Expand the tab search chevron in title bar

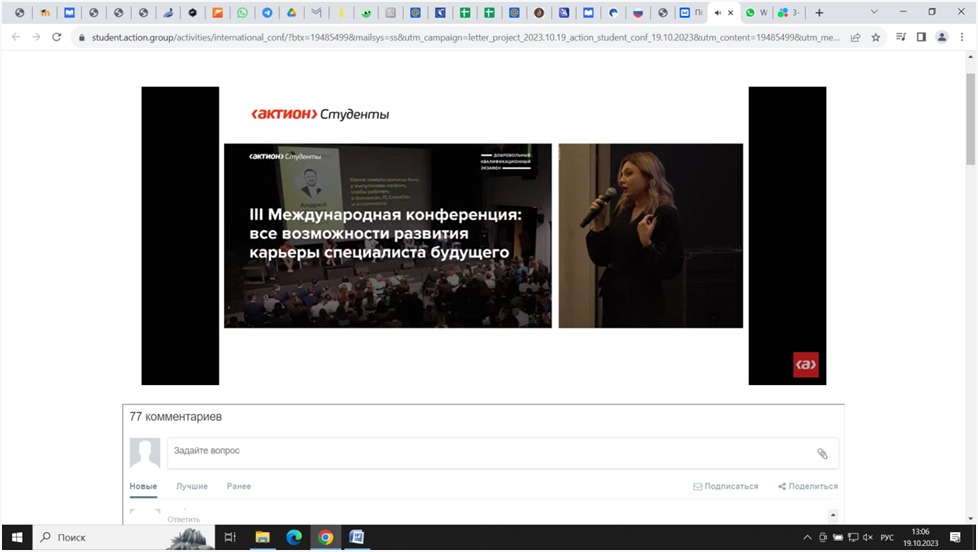(x=875, y=13)
